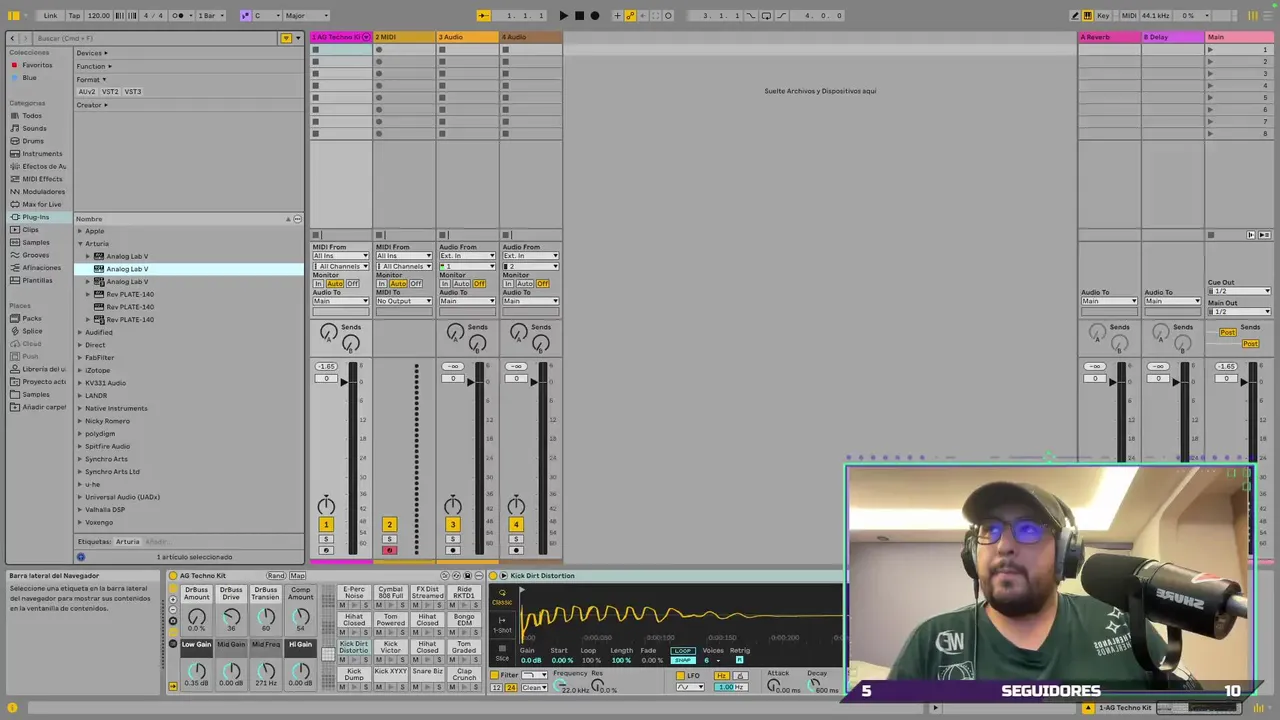Image resolution: width=1280 pixels, height=720 pixels.
Task: Select the AUv2 format tag
Action: pyautogui.click(x=87, y=91)
